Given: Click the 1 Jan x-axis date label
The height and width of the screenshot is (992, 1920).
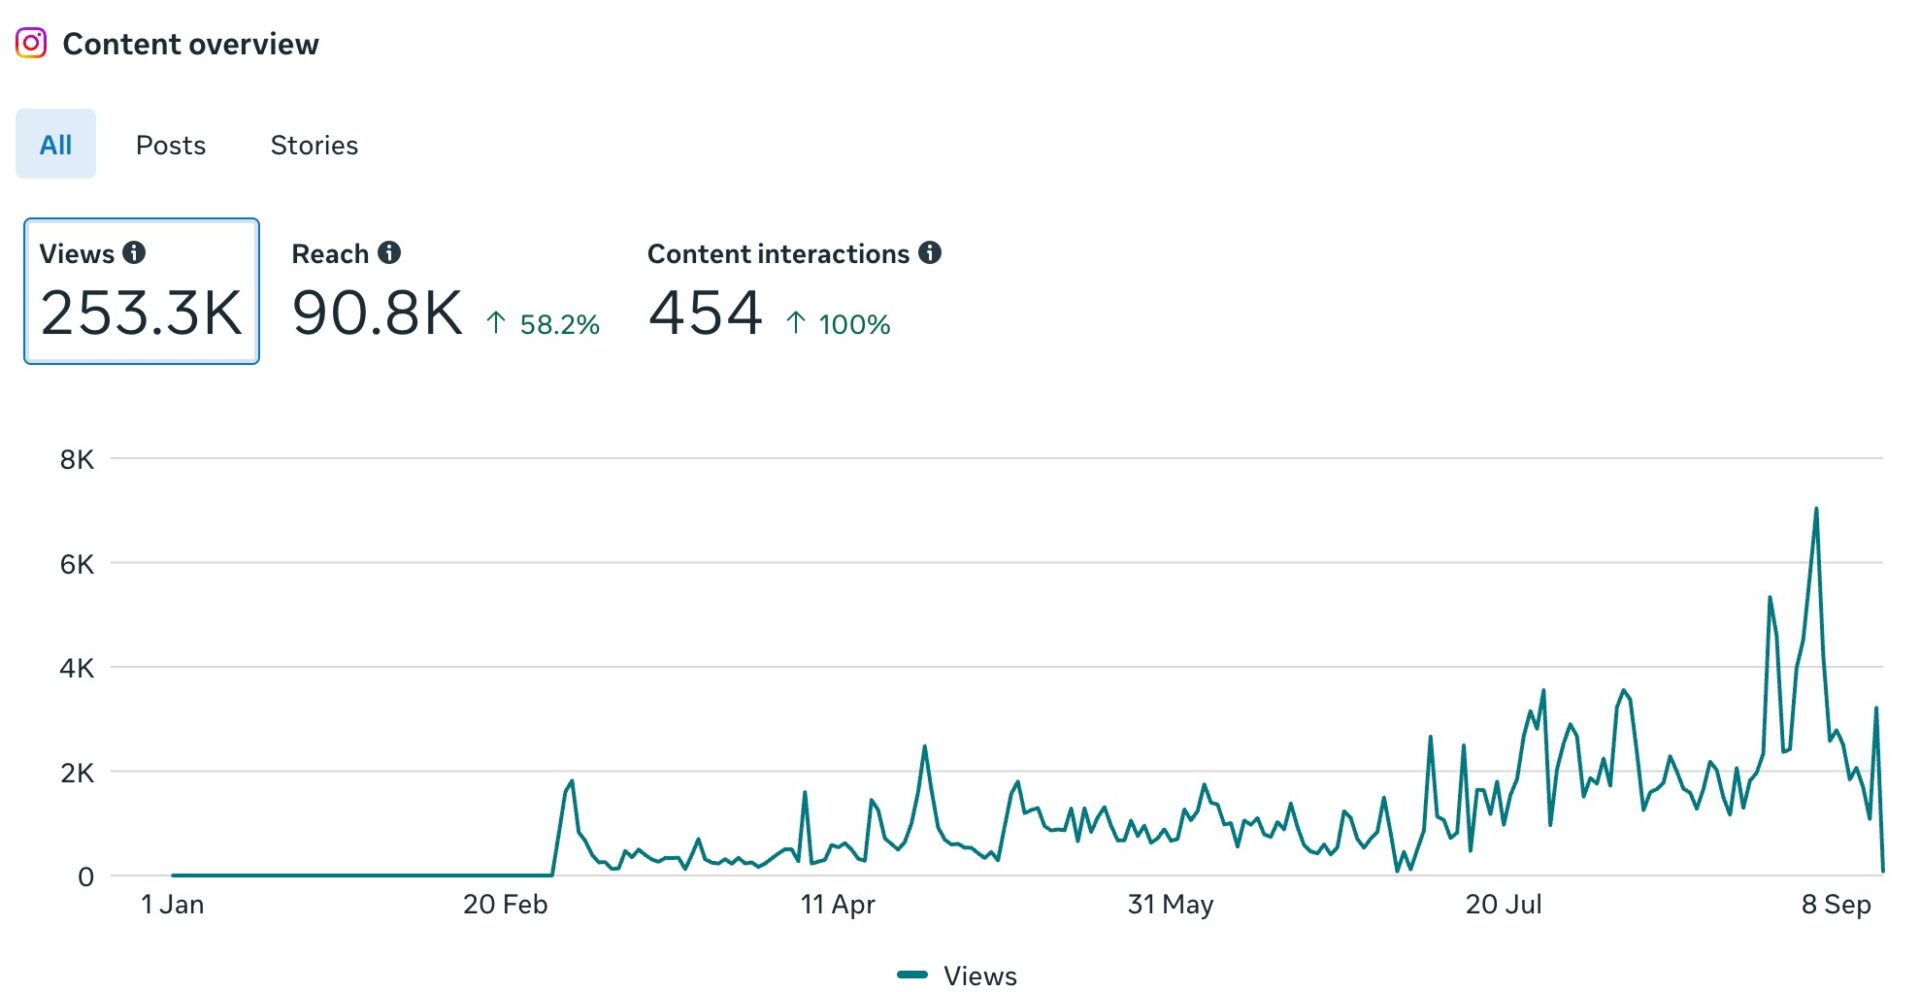Looking at the screenshot, I should pyautogui.click(x=172, y=904).
